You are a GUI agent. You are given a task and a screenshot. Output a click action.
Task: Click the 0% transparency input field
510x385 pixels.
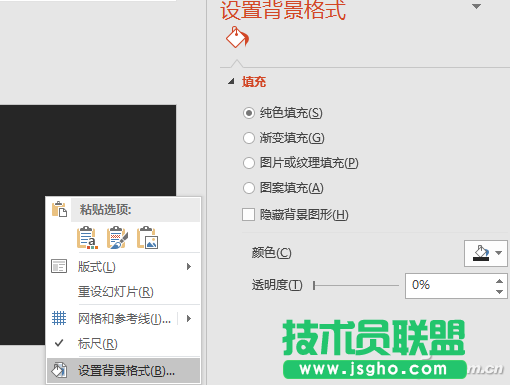click(x=449, y=286)
